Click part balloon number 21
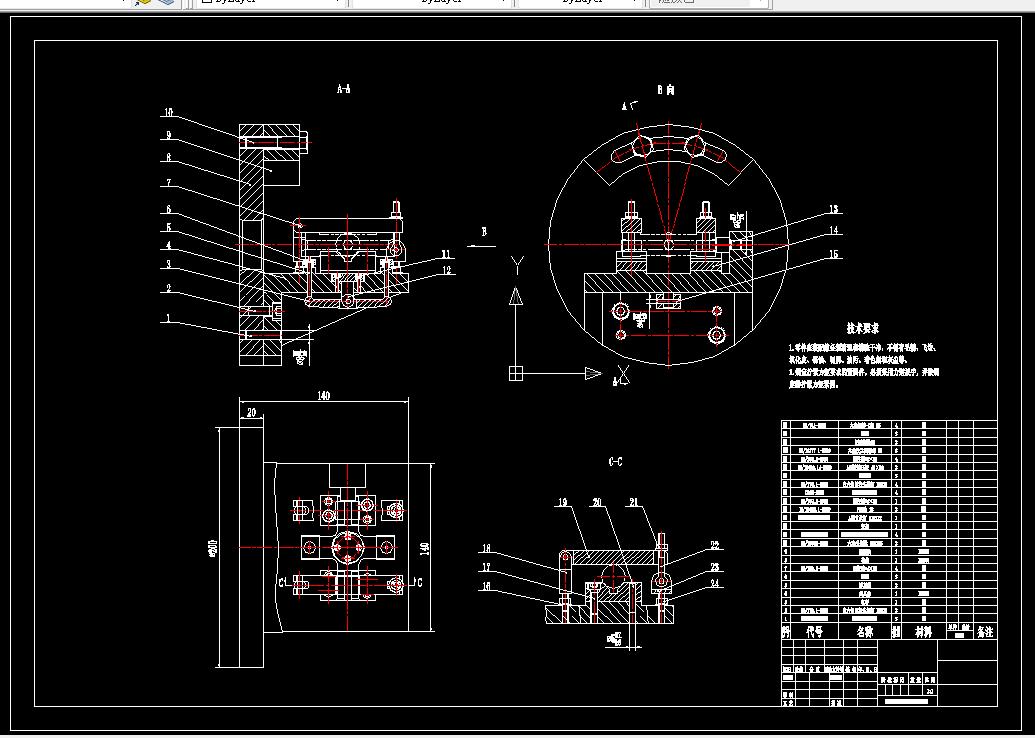 click(x=634, y=502)
